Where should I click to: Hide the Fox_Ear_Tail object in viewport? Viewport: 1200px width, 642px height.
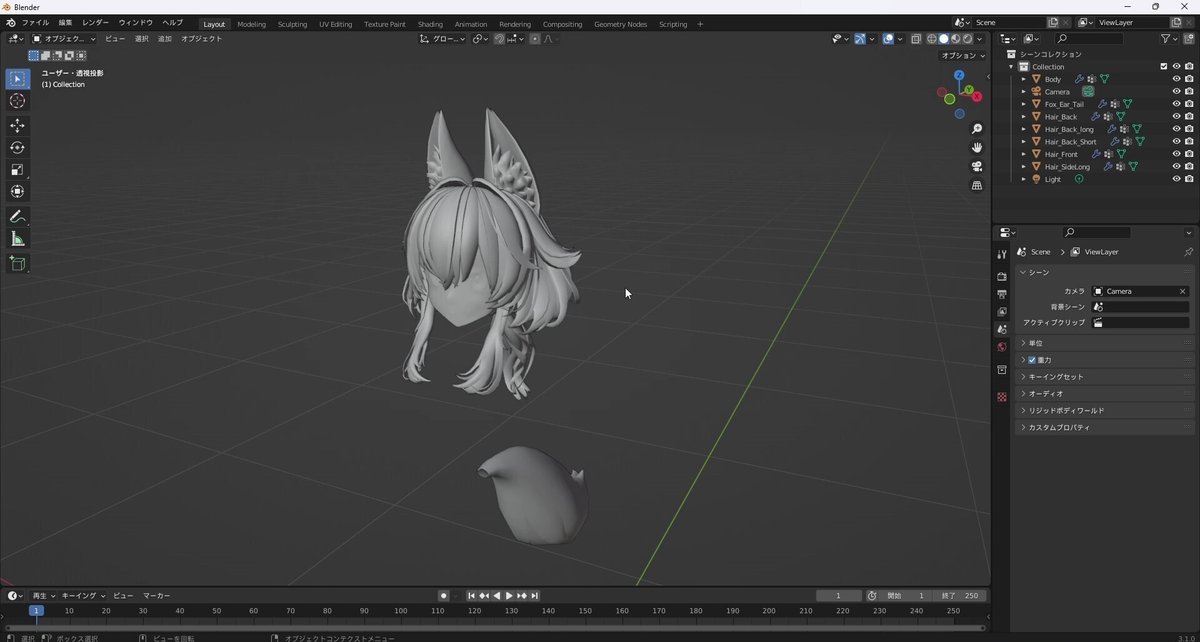coord(1176,104)
